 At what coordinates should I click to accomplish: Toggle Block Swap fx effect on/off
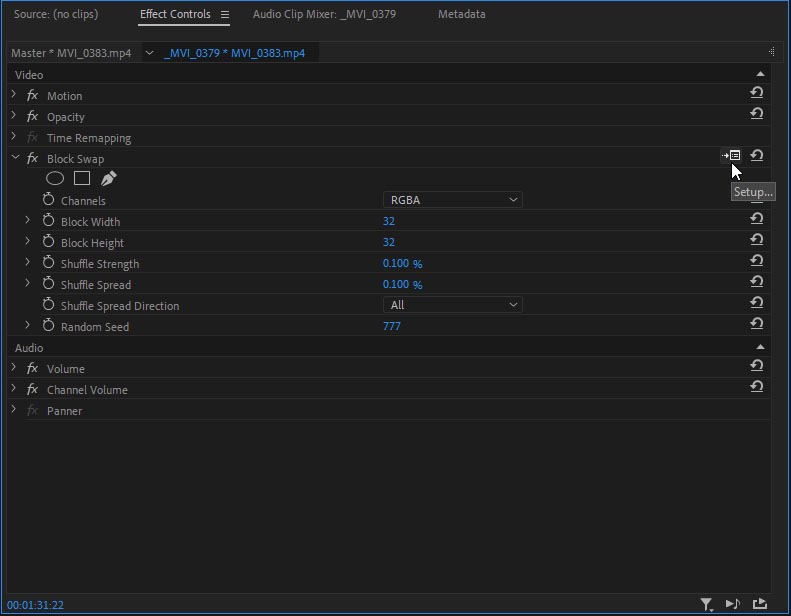(x=32, y=159)
